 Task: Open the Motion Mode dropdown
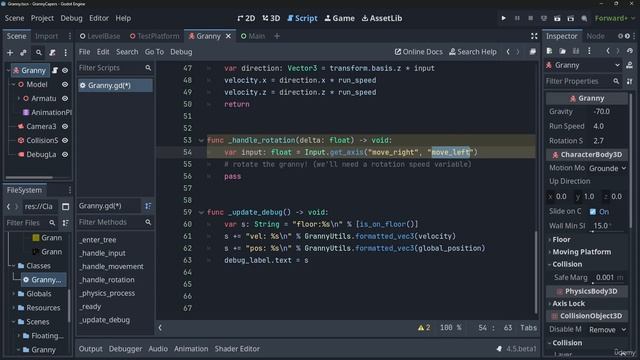[607, 168]
